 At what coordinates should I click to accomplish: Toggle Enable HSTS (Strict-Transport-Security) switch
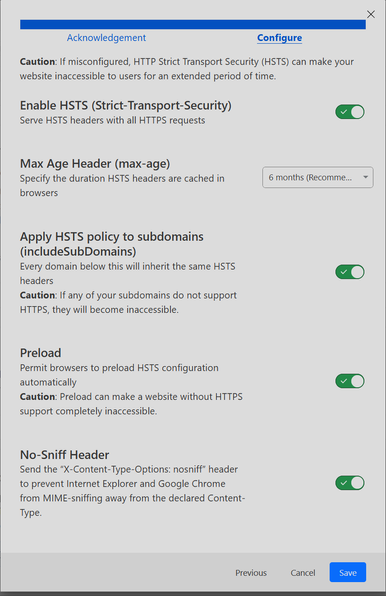point(350,112)
